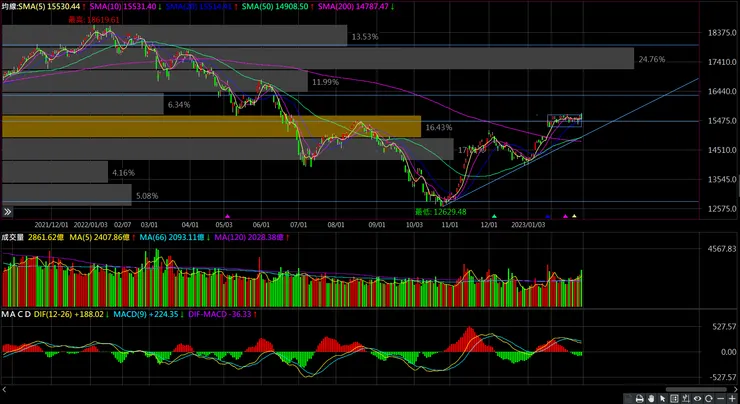
Task: Click the magenta triangle marker near 05/03
Action: (227, 216)
